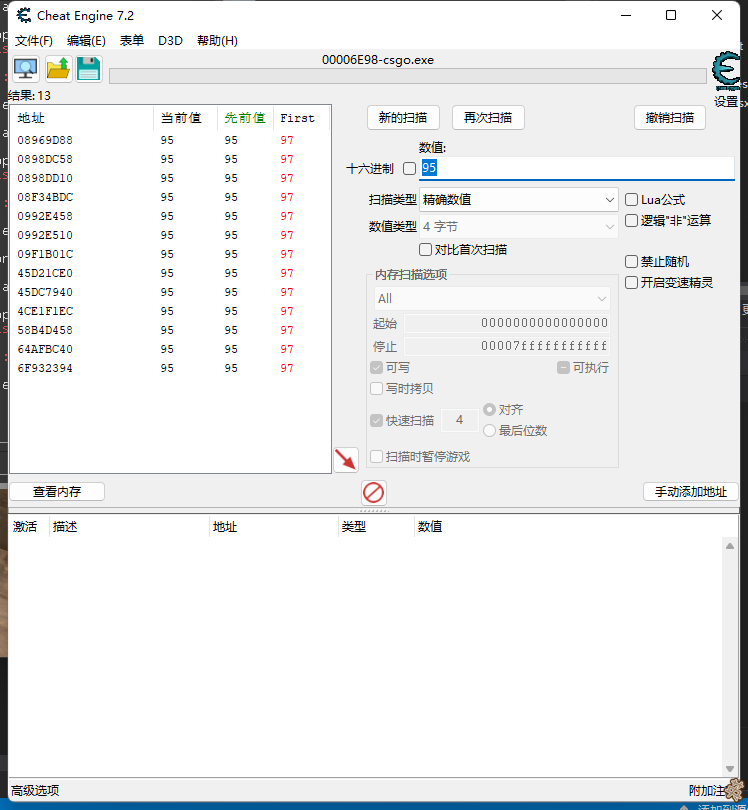Click the 手动添加地址 button

tap(691, 491)
